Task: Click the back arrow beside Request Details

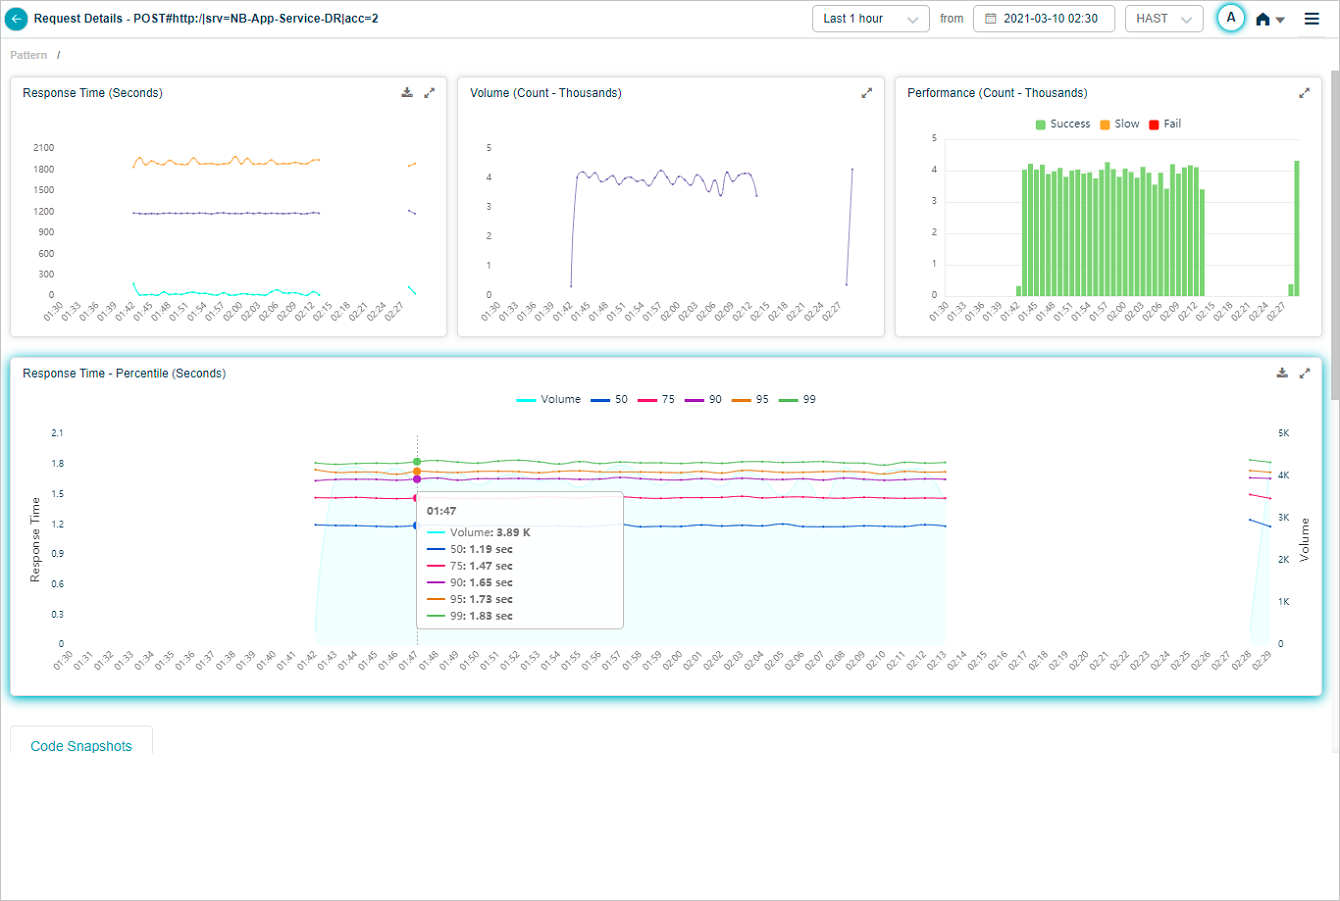Action: 16,19
